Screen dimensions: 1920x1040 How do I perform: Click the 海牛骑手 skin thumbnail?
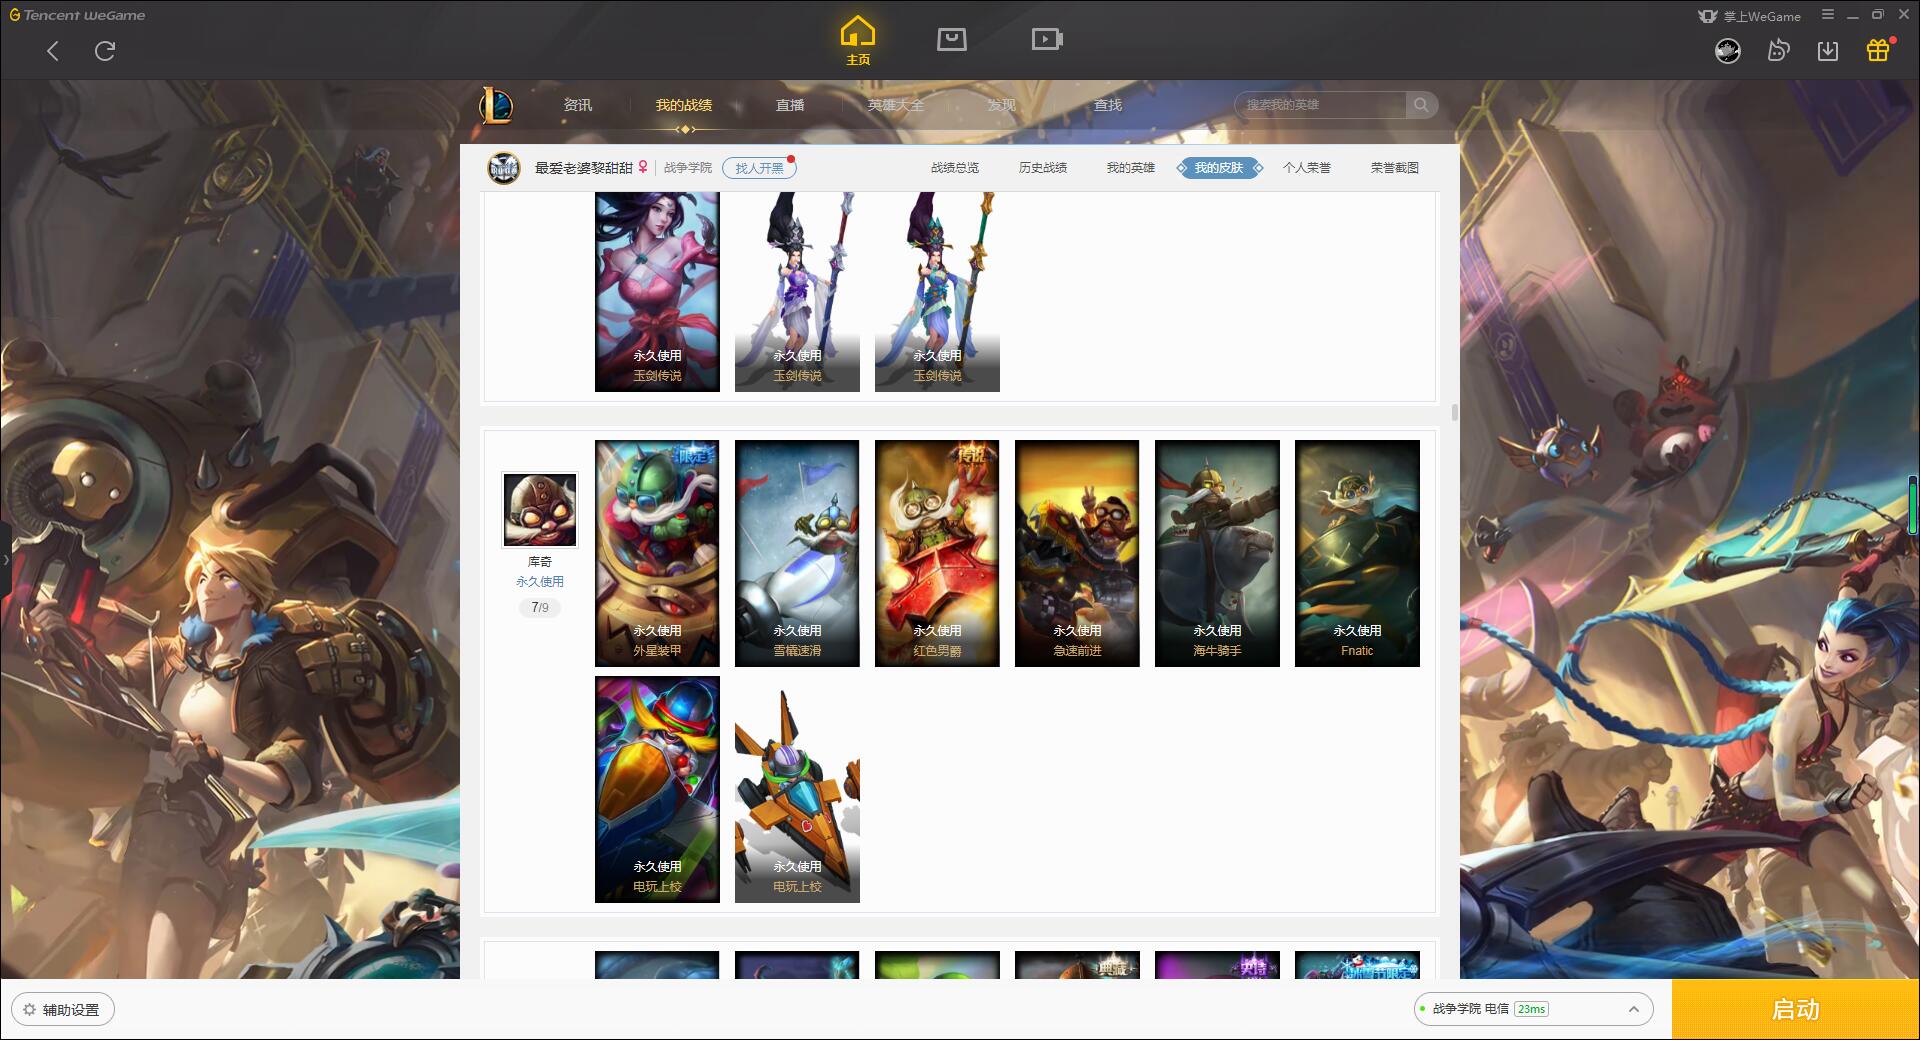coord(1217,553)
